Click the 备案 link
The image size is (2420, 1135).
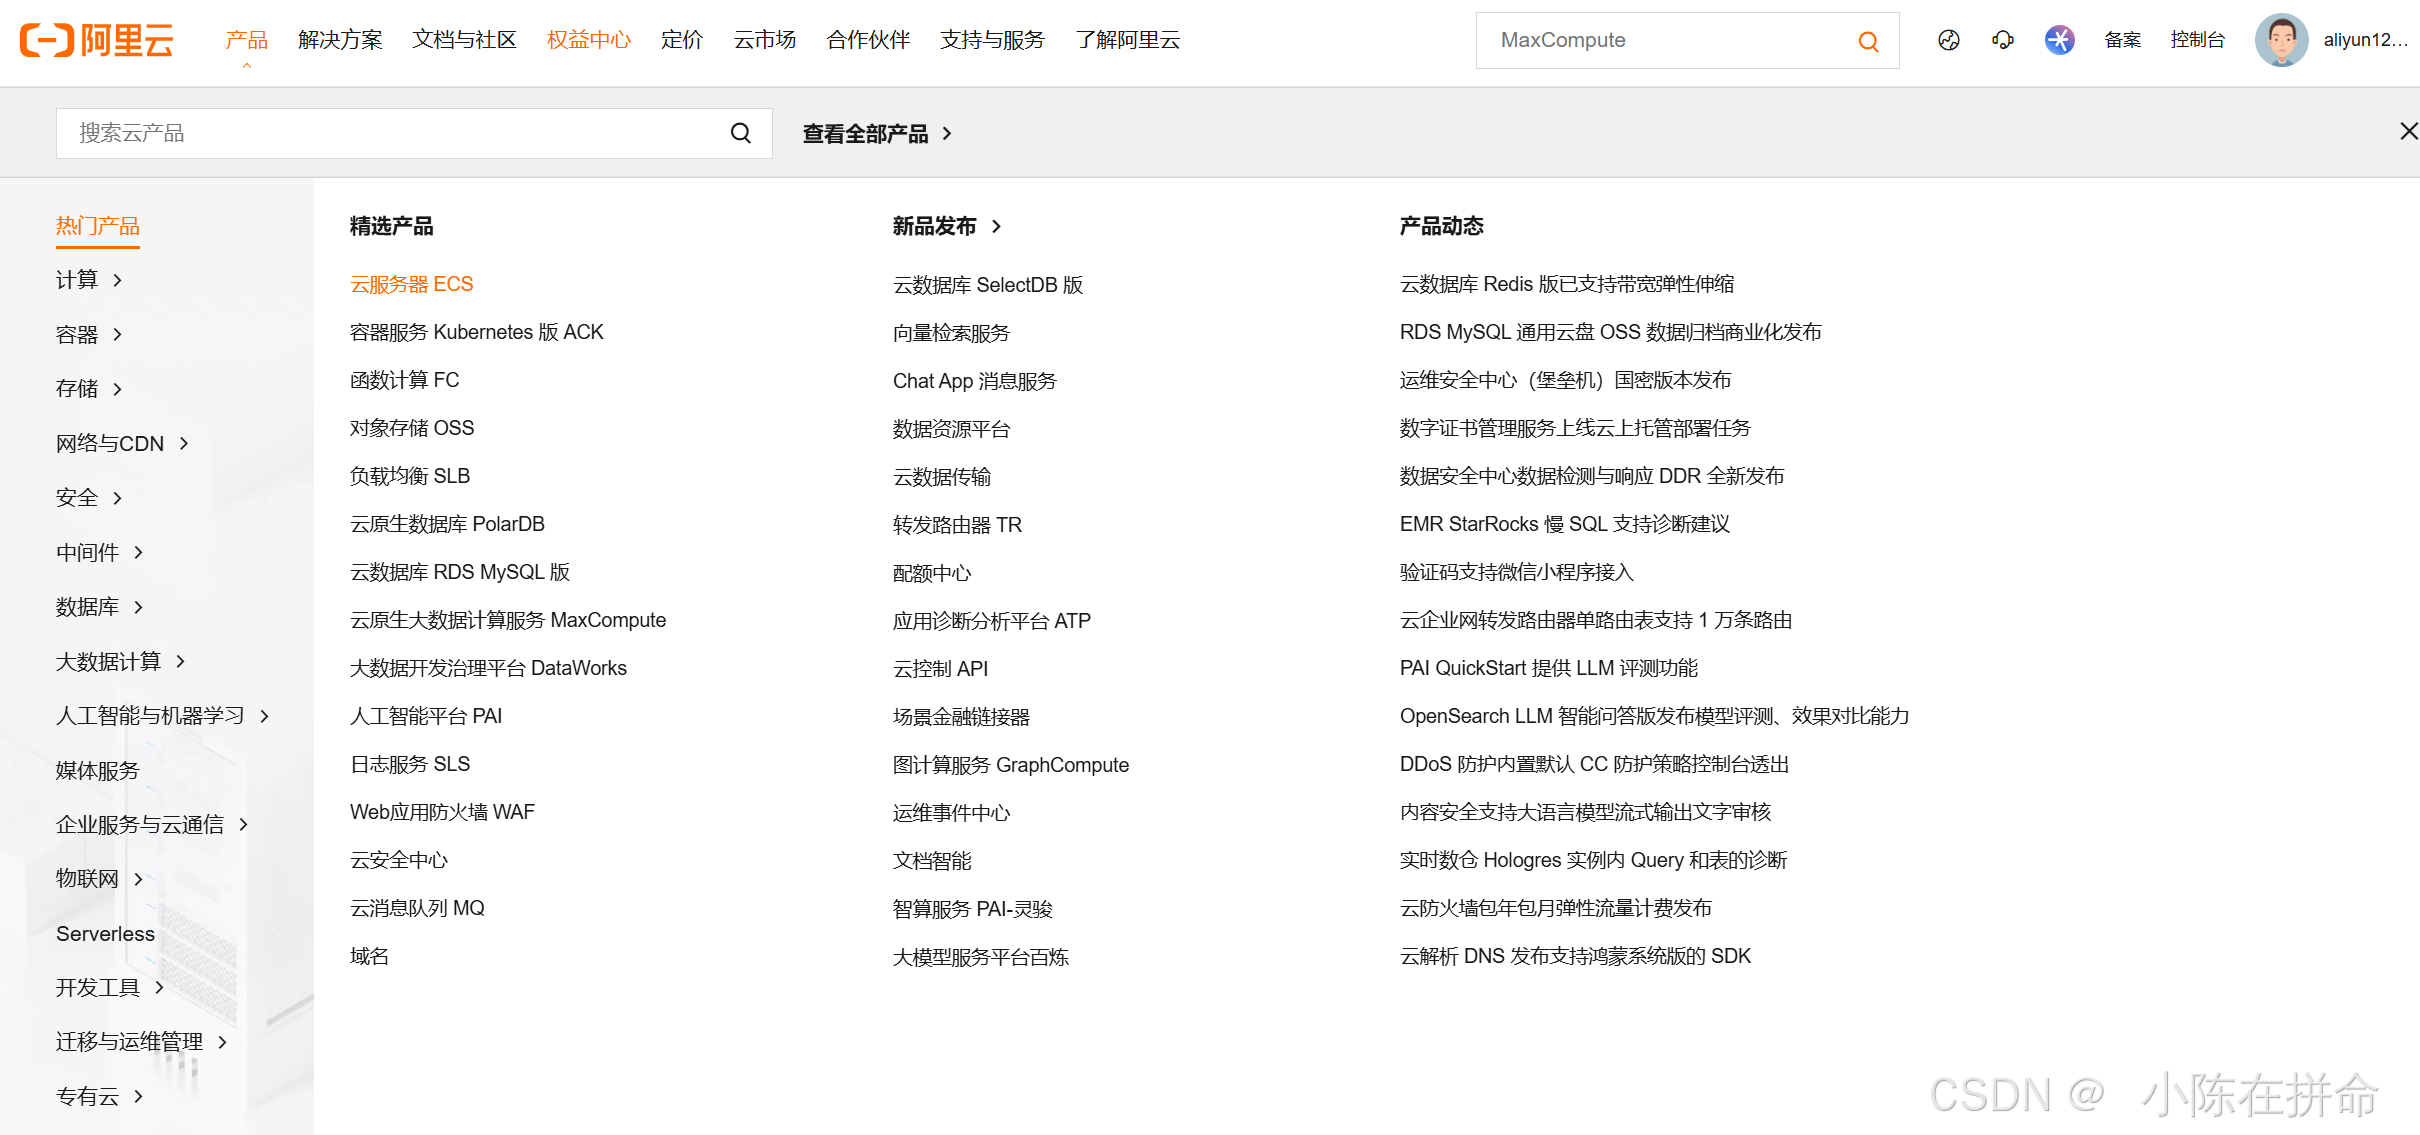pos(2123,40)
